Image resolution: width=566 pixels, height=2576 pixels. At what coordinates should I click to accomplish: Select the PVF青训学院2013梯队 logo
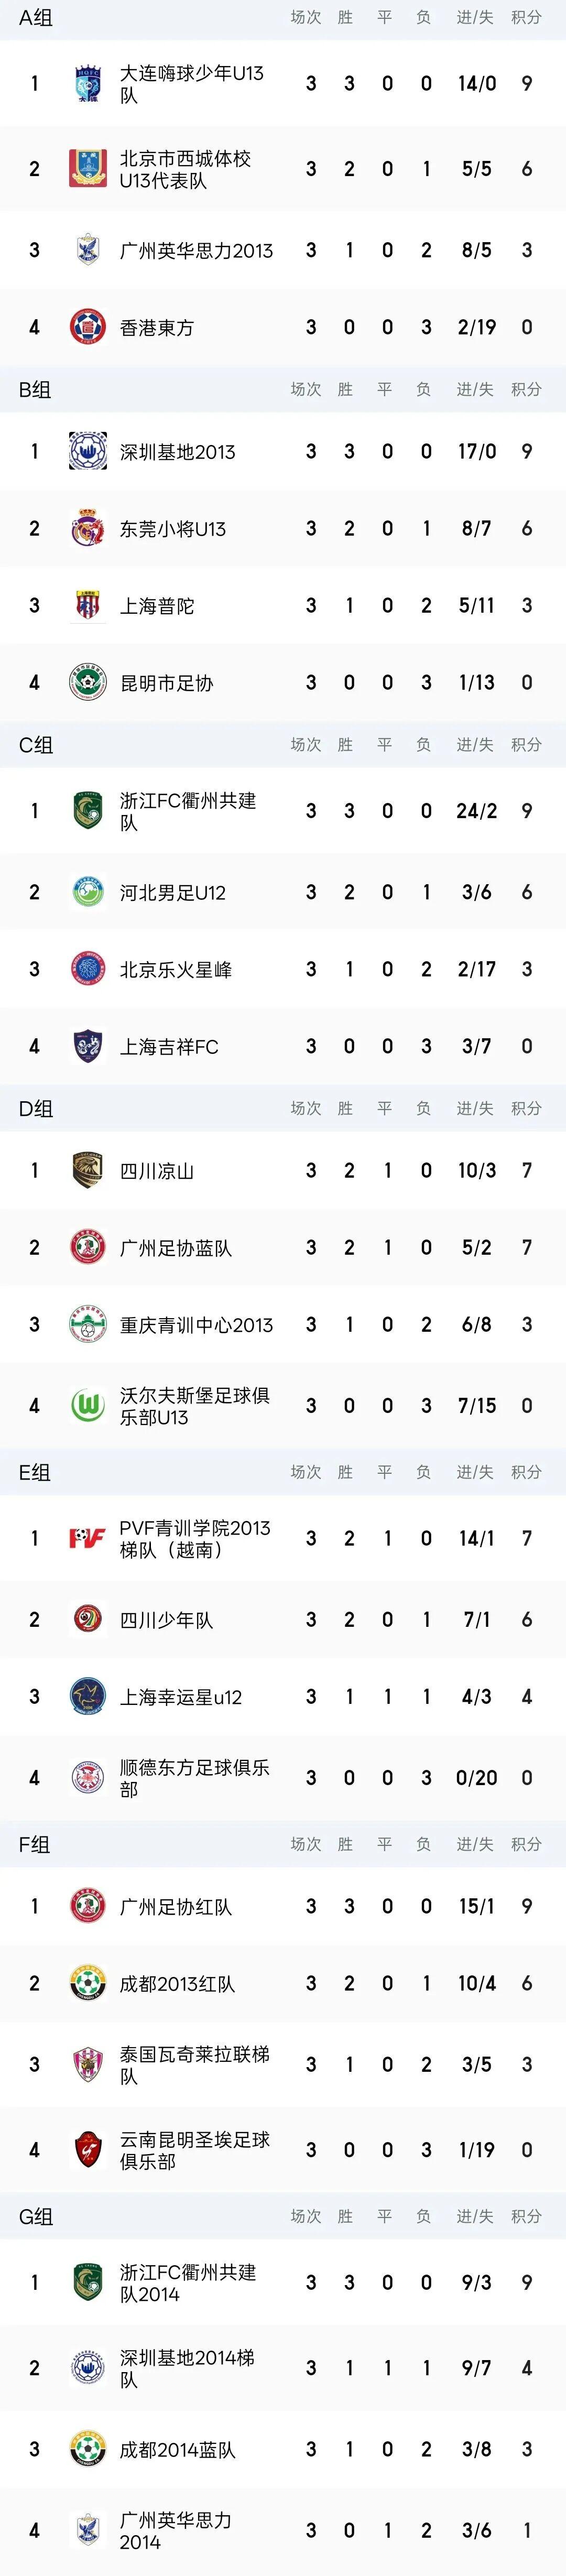point(88,1538)
